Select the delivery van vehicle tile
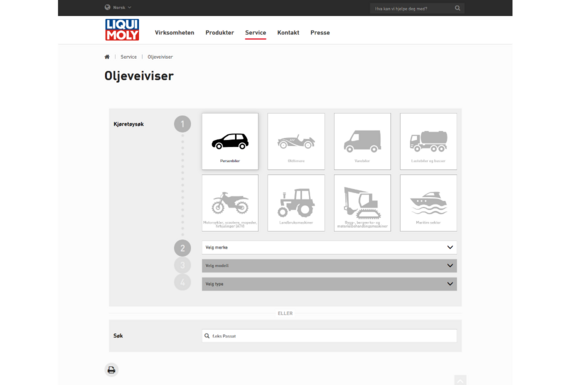570x385 pixels. (362, 141)
